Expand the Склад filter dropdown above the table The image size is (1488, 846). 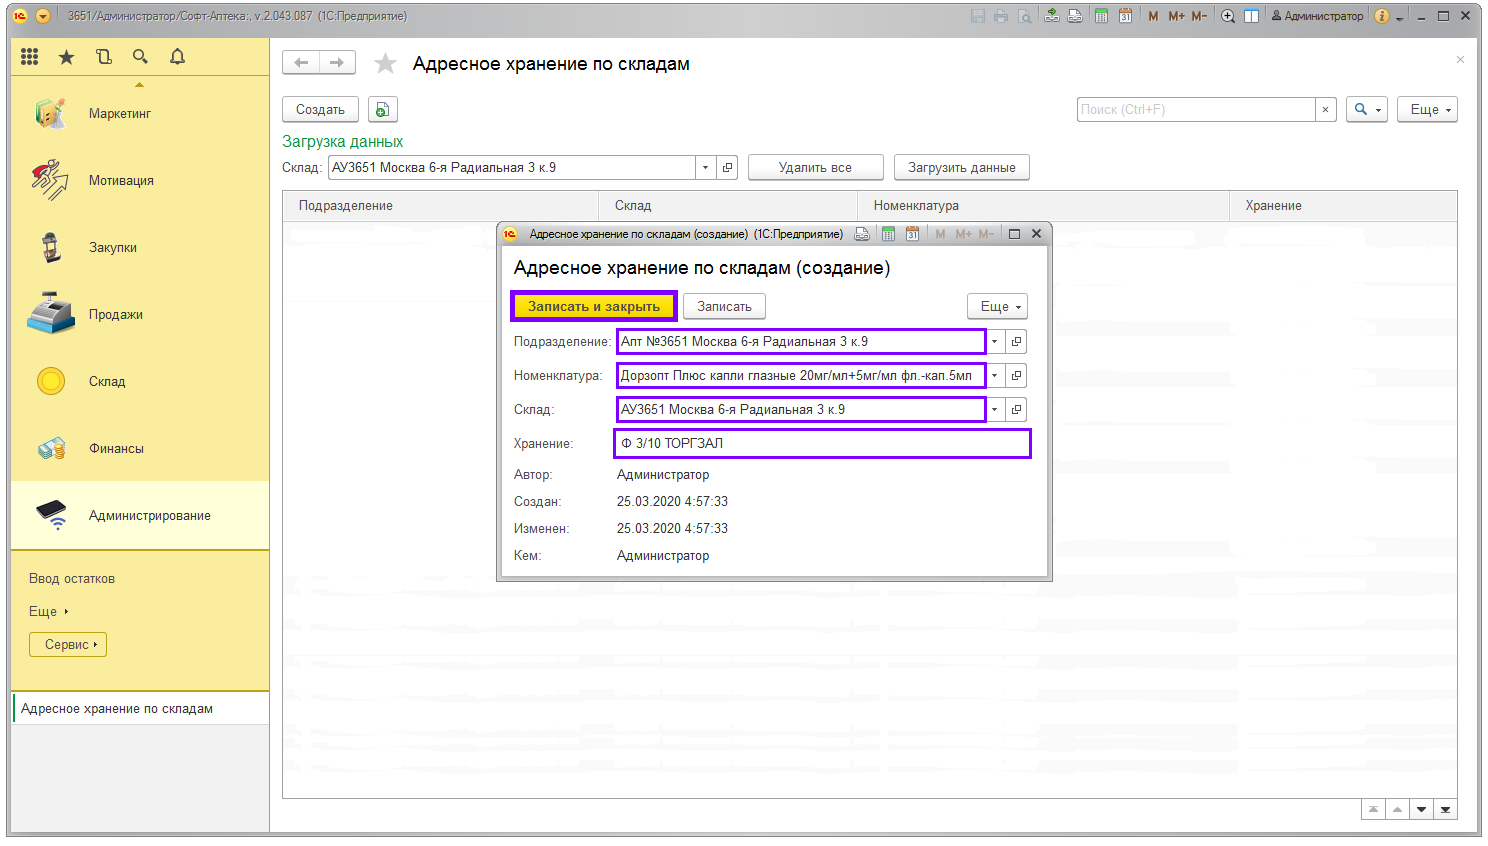(x=706, y=168)
